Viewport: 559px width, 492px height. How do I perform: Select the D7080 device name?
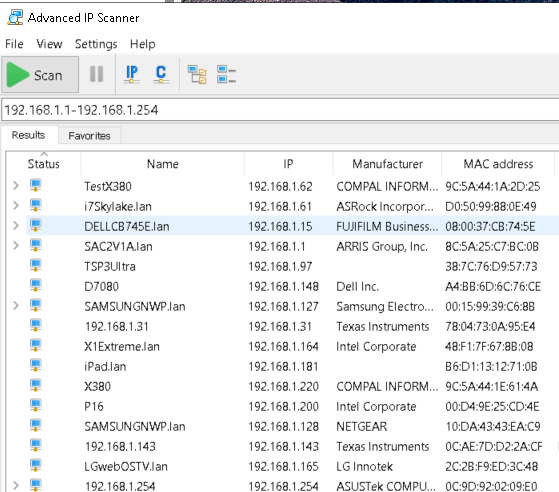coord(102,286)
